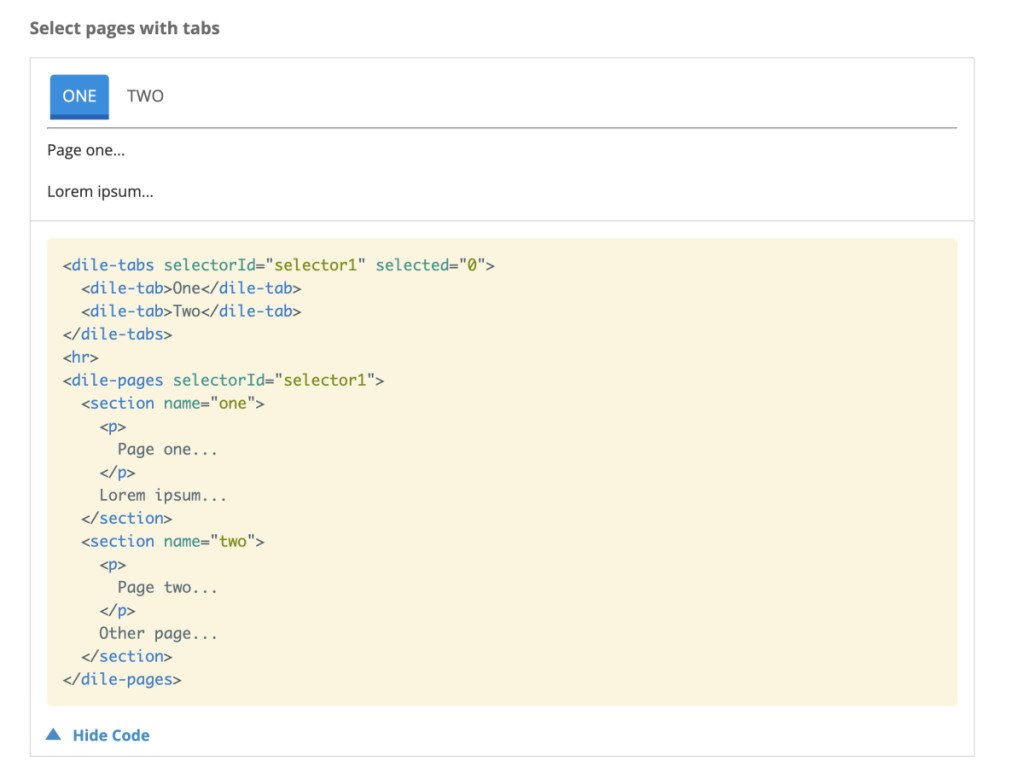Screen dimensions: 1024x767
Task: Click "Page two..." text in the code block
Action: [x=167, y=588]
